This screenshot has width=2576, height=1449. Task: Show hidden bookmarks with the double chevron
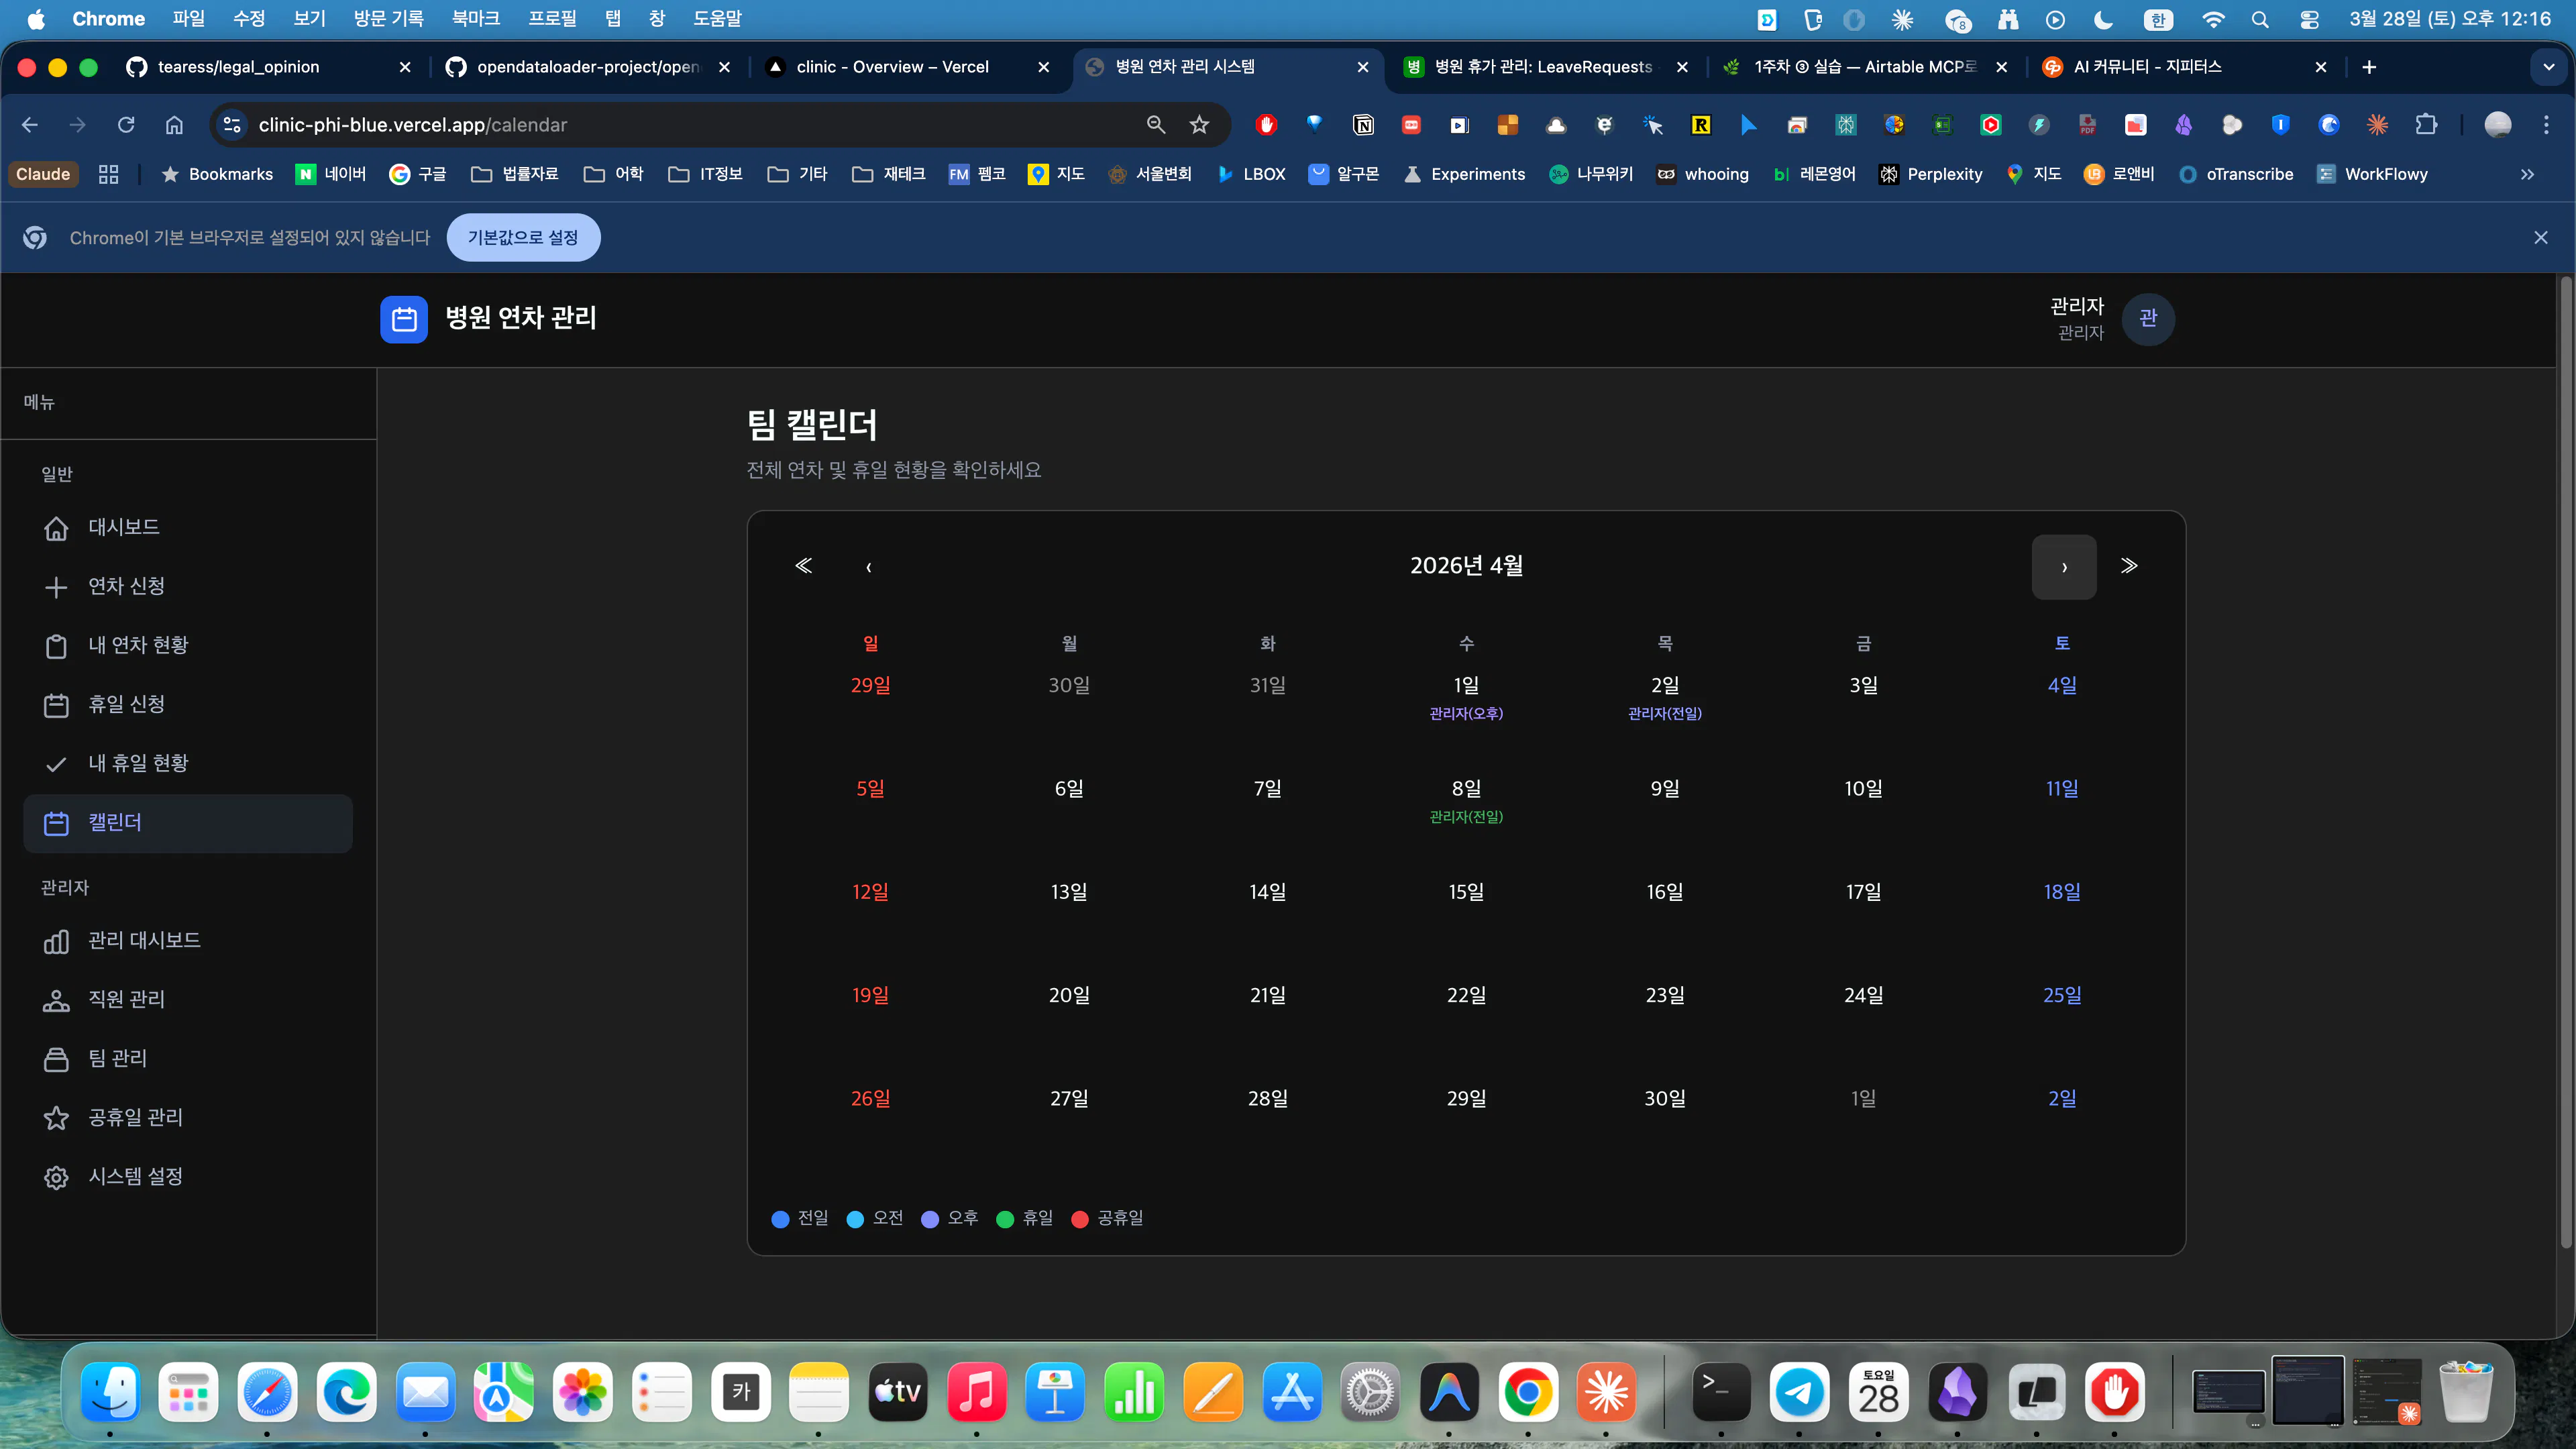pyautogui.click(x=2527, y=174)
